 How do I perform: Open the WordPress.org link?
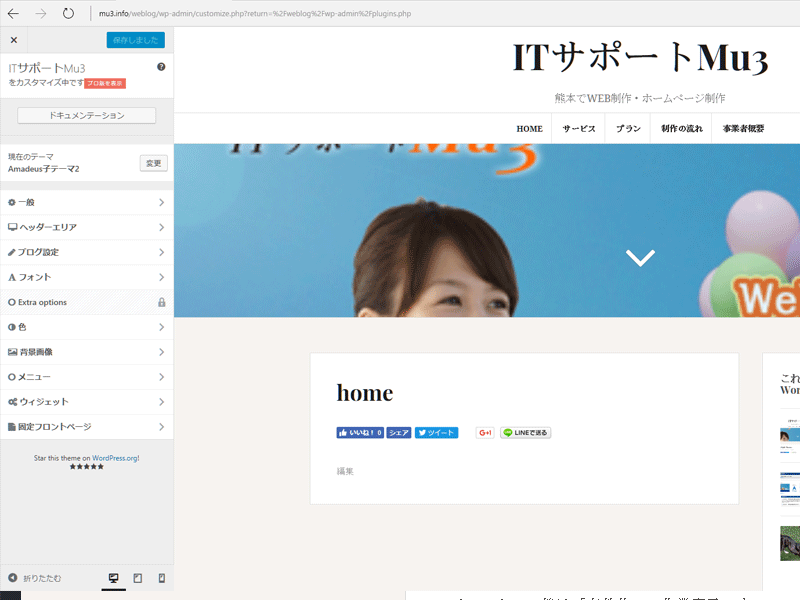pos(115,458)
